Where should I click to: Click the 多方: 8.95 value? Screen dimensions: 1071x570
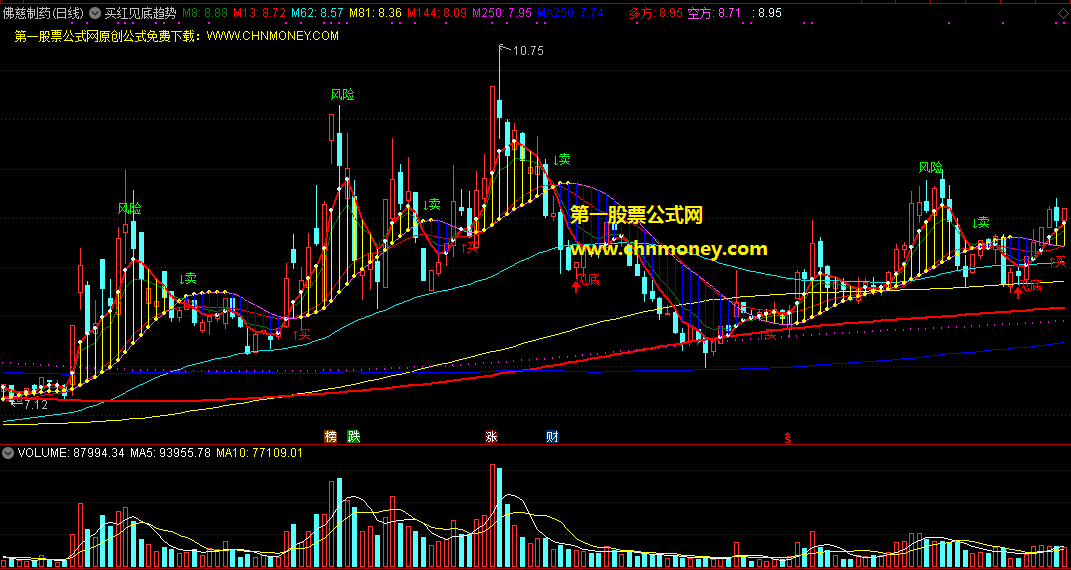coord(655,13)
